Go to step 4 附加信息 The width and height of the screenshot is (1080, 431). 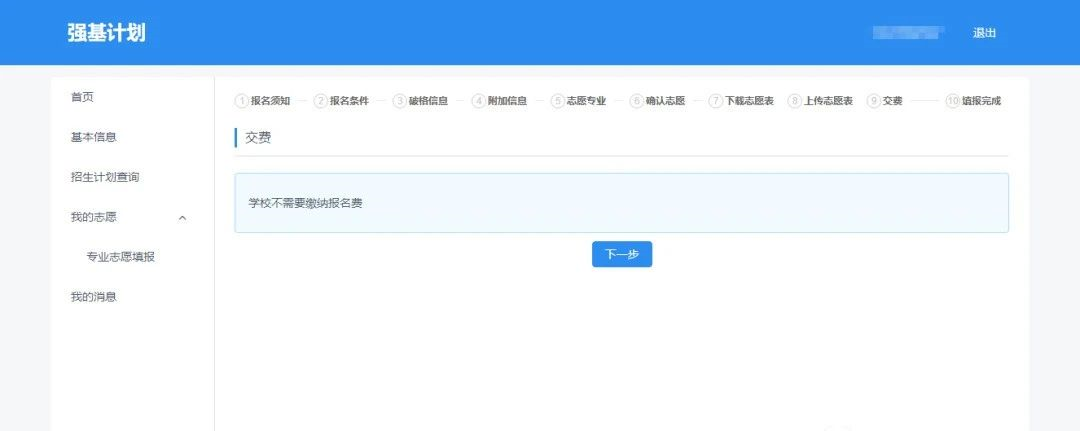499,101
